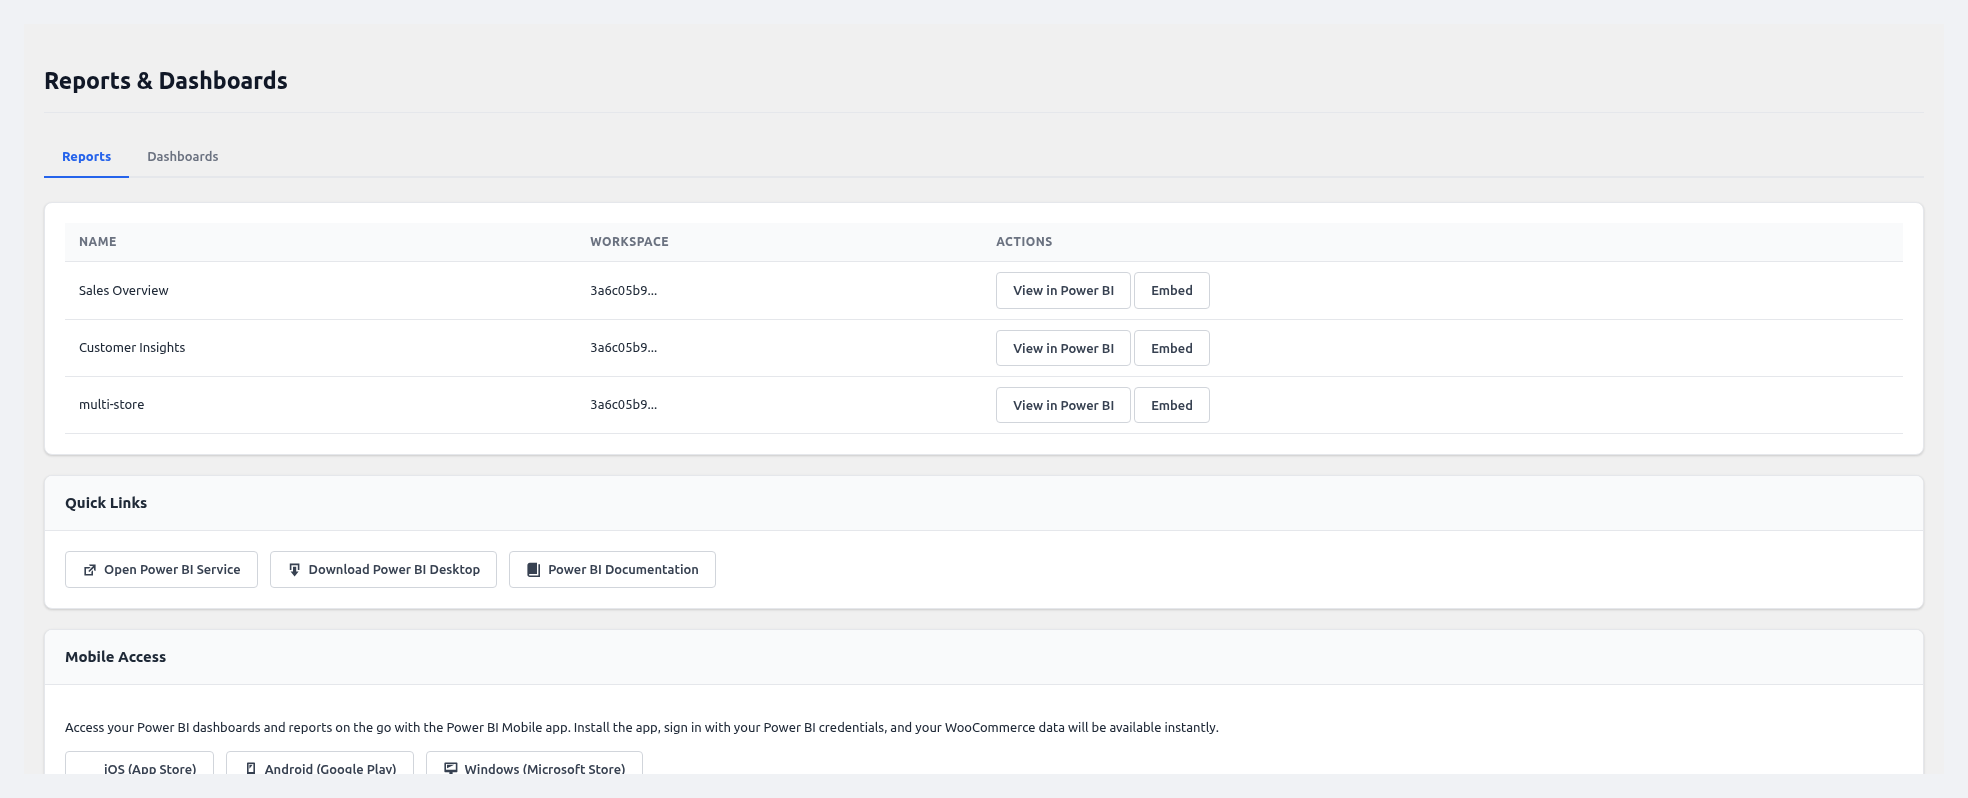1968x798 pixels.
Task: Click workspace ID in Customer Insights row
Action: click(623, 348)
